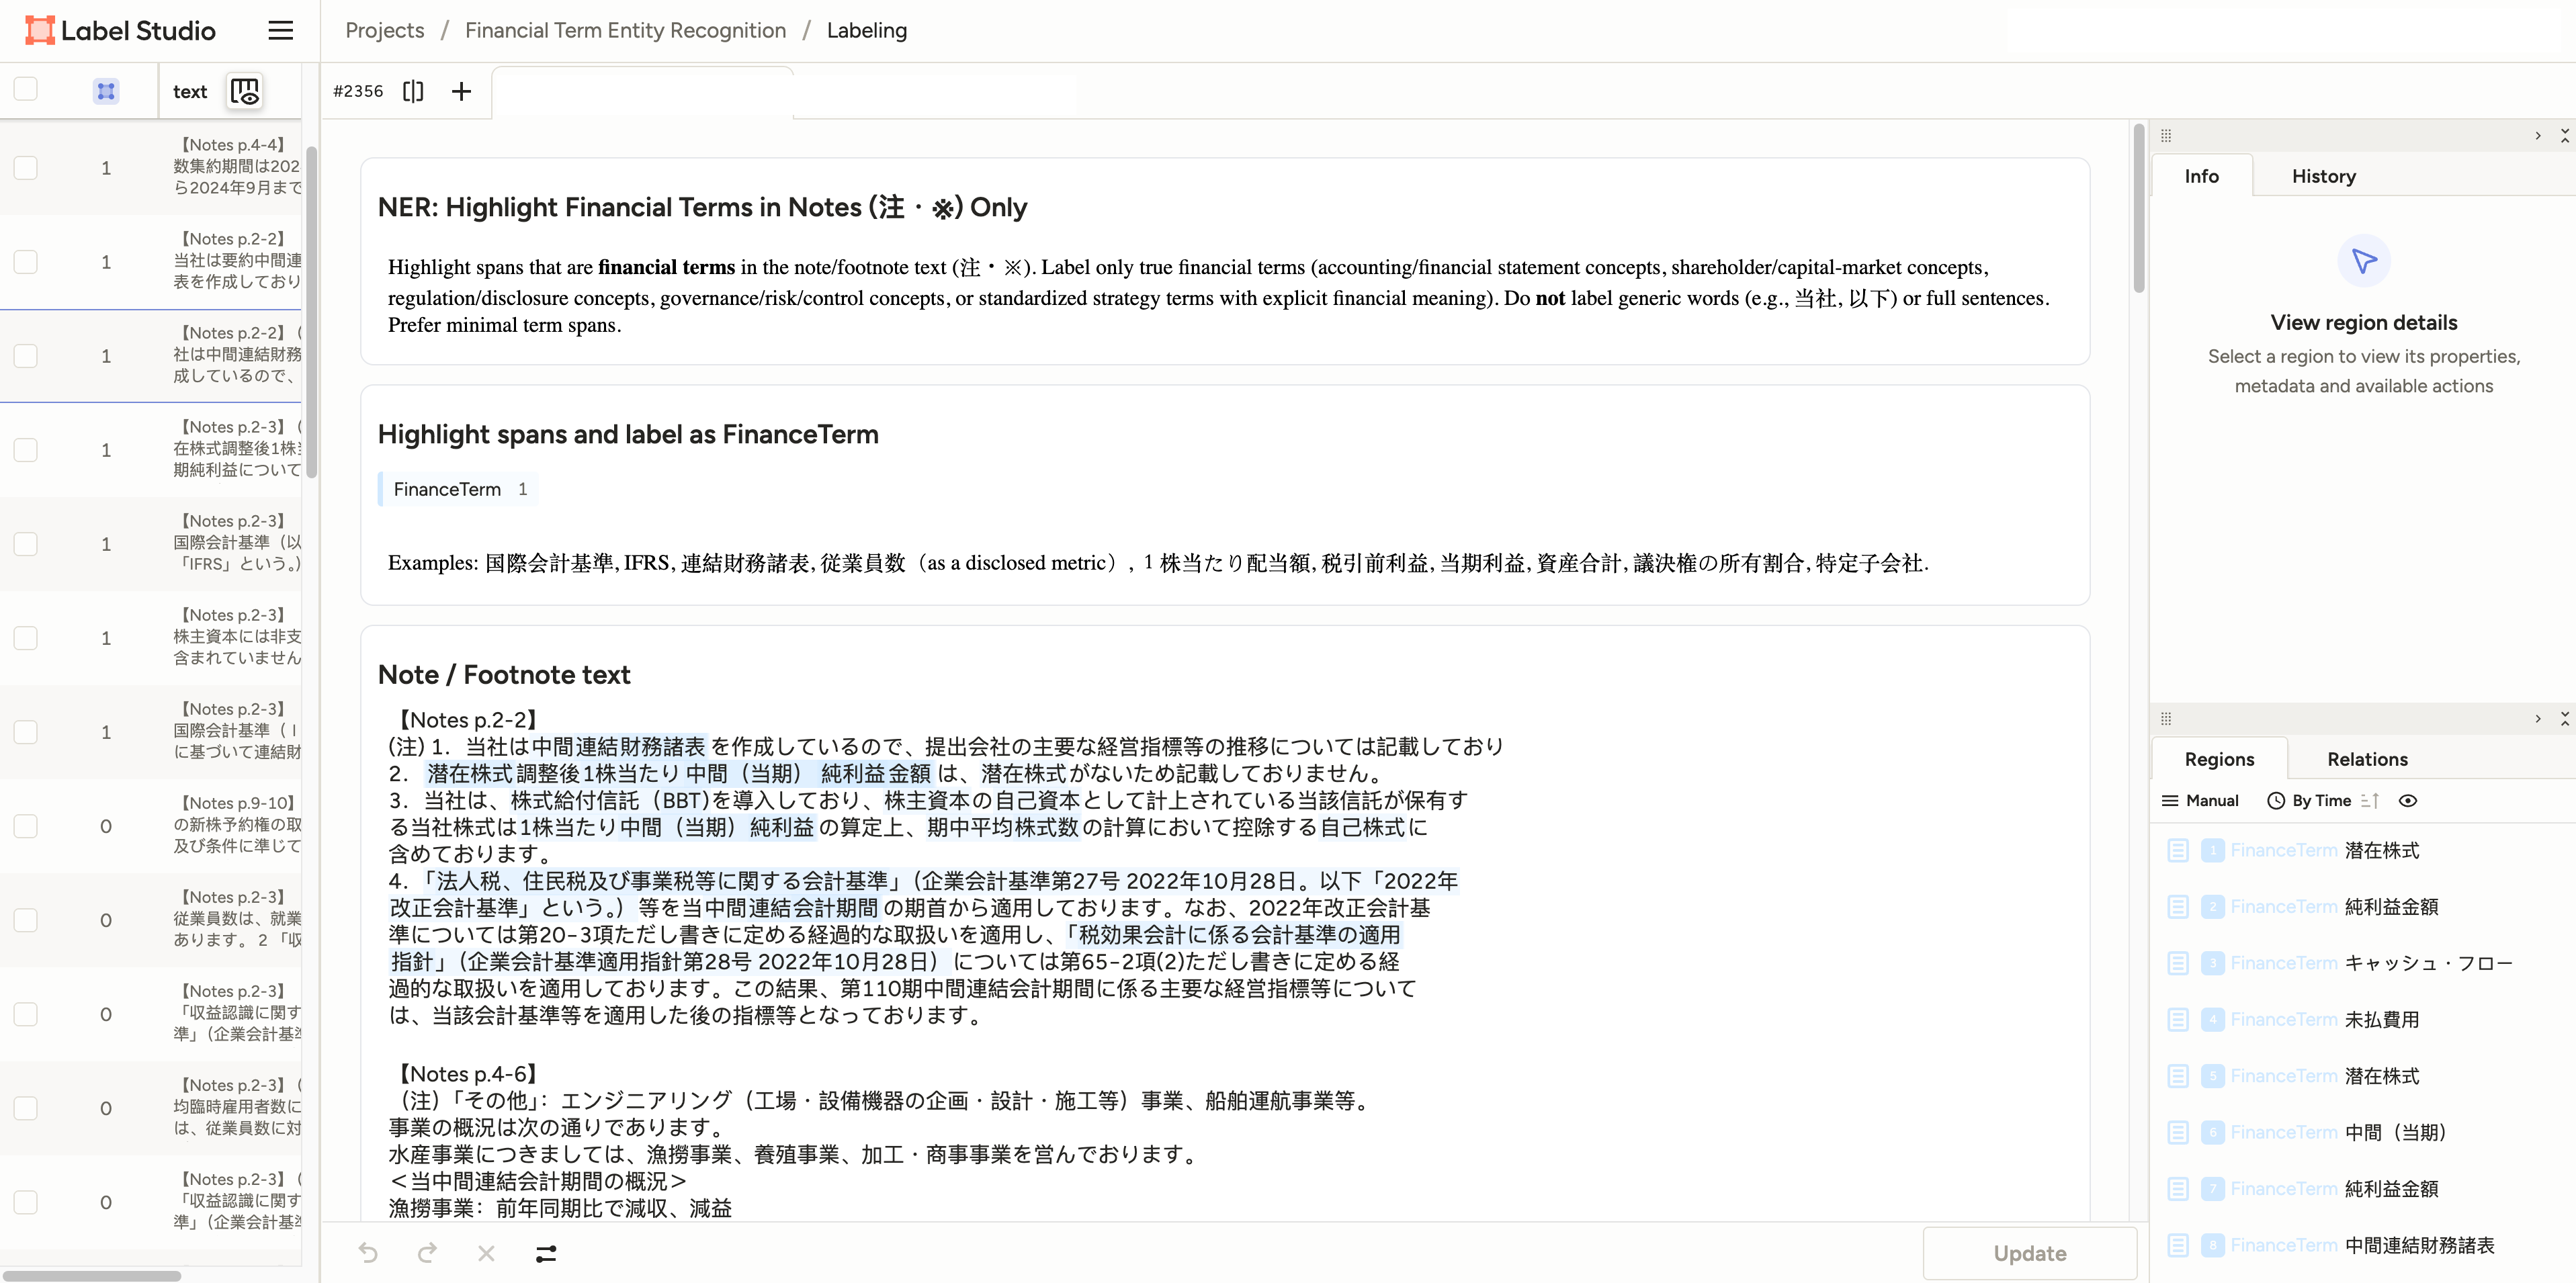Check the select-all tasks checkbox
Viewport: 2576px width, 1283px height.
(26, 89)
